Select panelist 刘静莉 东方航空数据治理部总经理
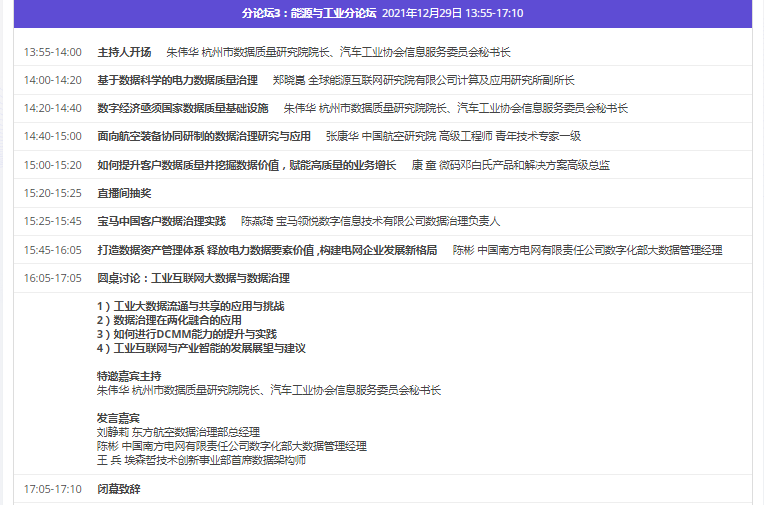The height and width of the screenshot is (505, 764). click(178, 432)
